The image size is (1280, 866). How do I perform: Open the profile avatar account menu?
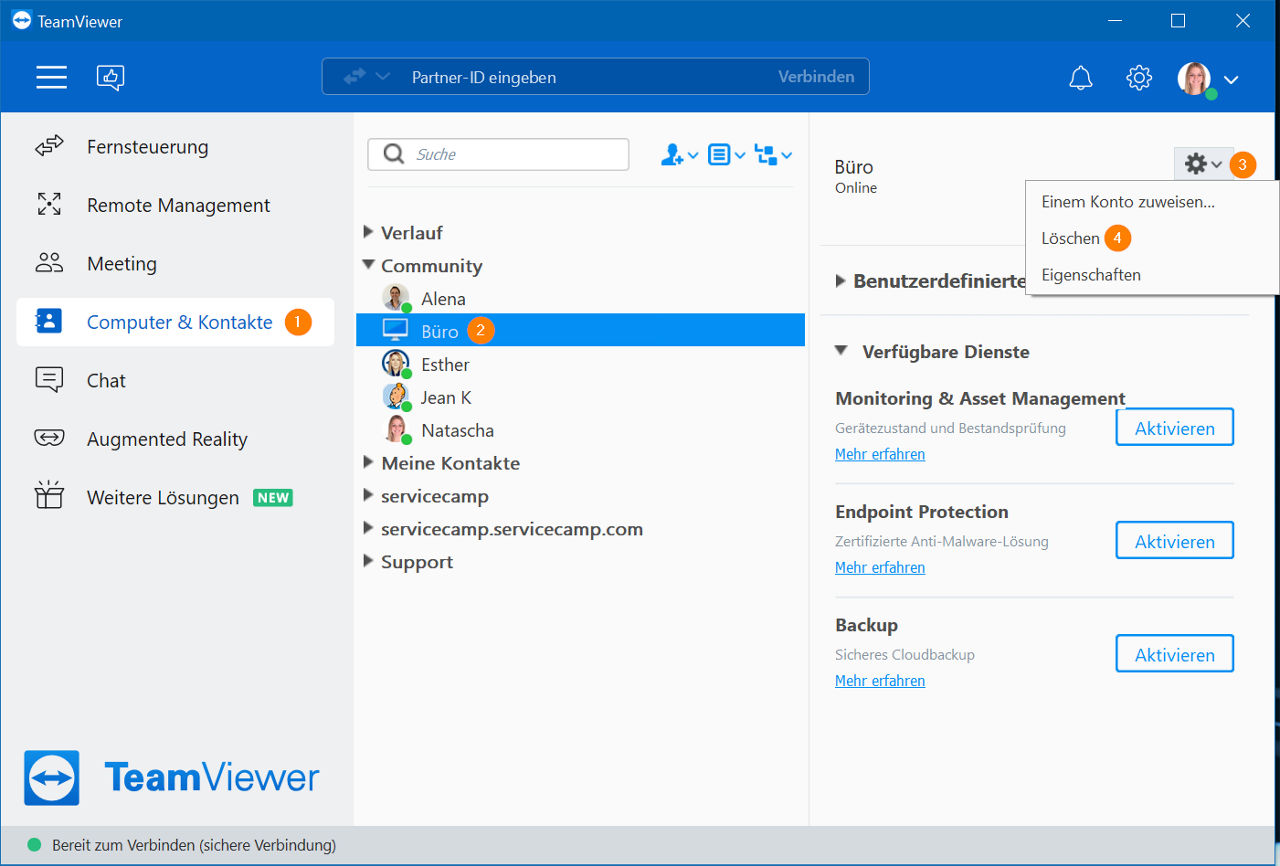pos(1208,79)
